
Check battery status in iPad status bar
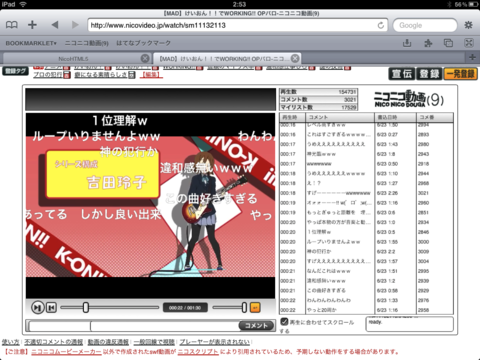(x=473, y=4)
